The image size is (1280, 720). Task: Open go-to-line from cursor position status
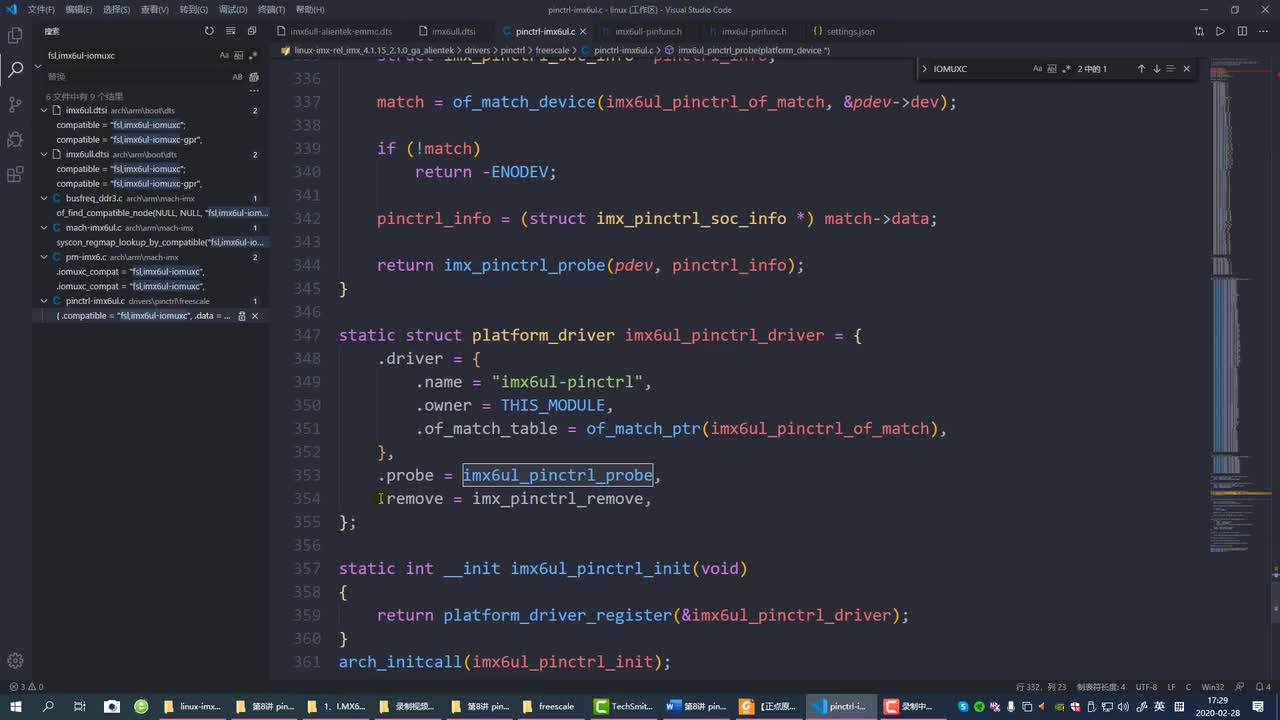(x=1040, y=687)
